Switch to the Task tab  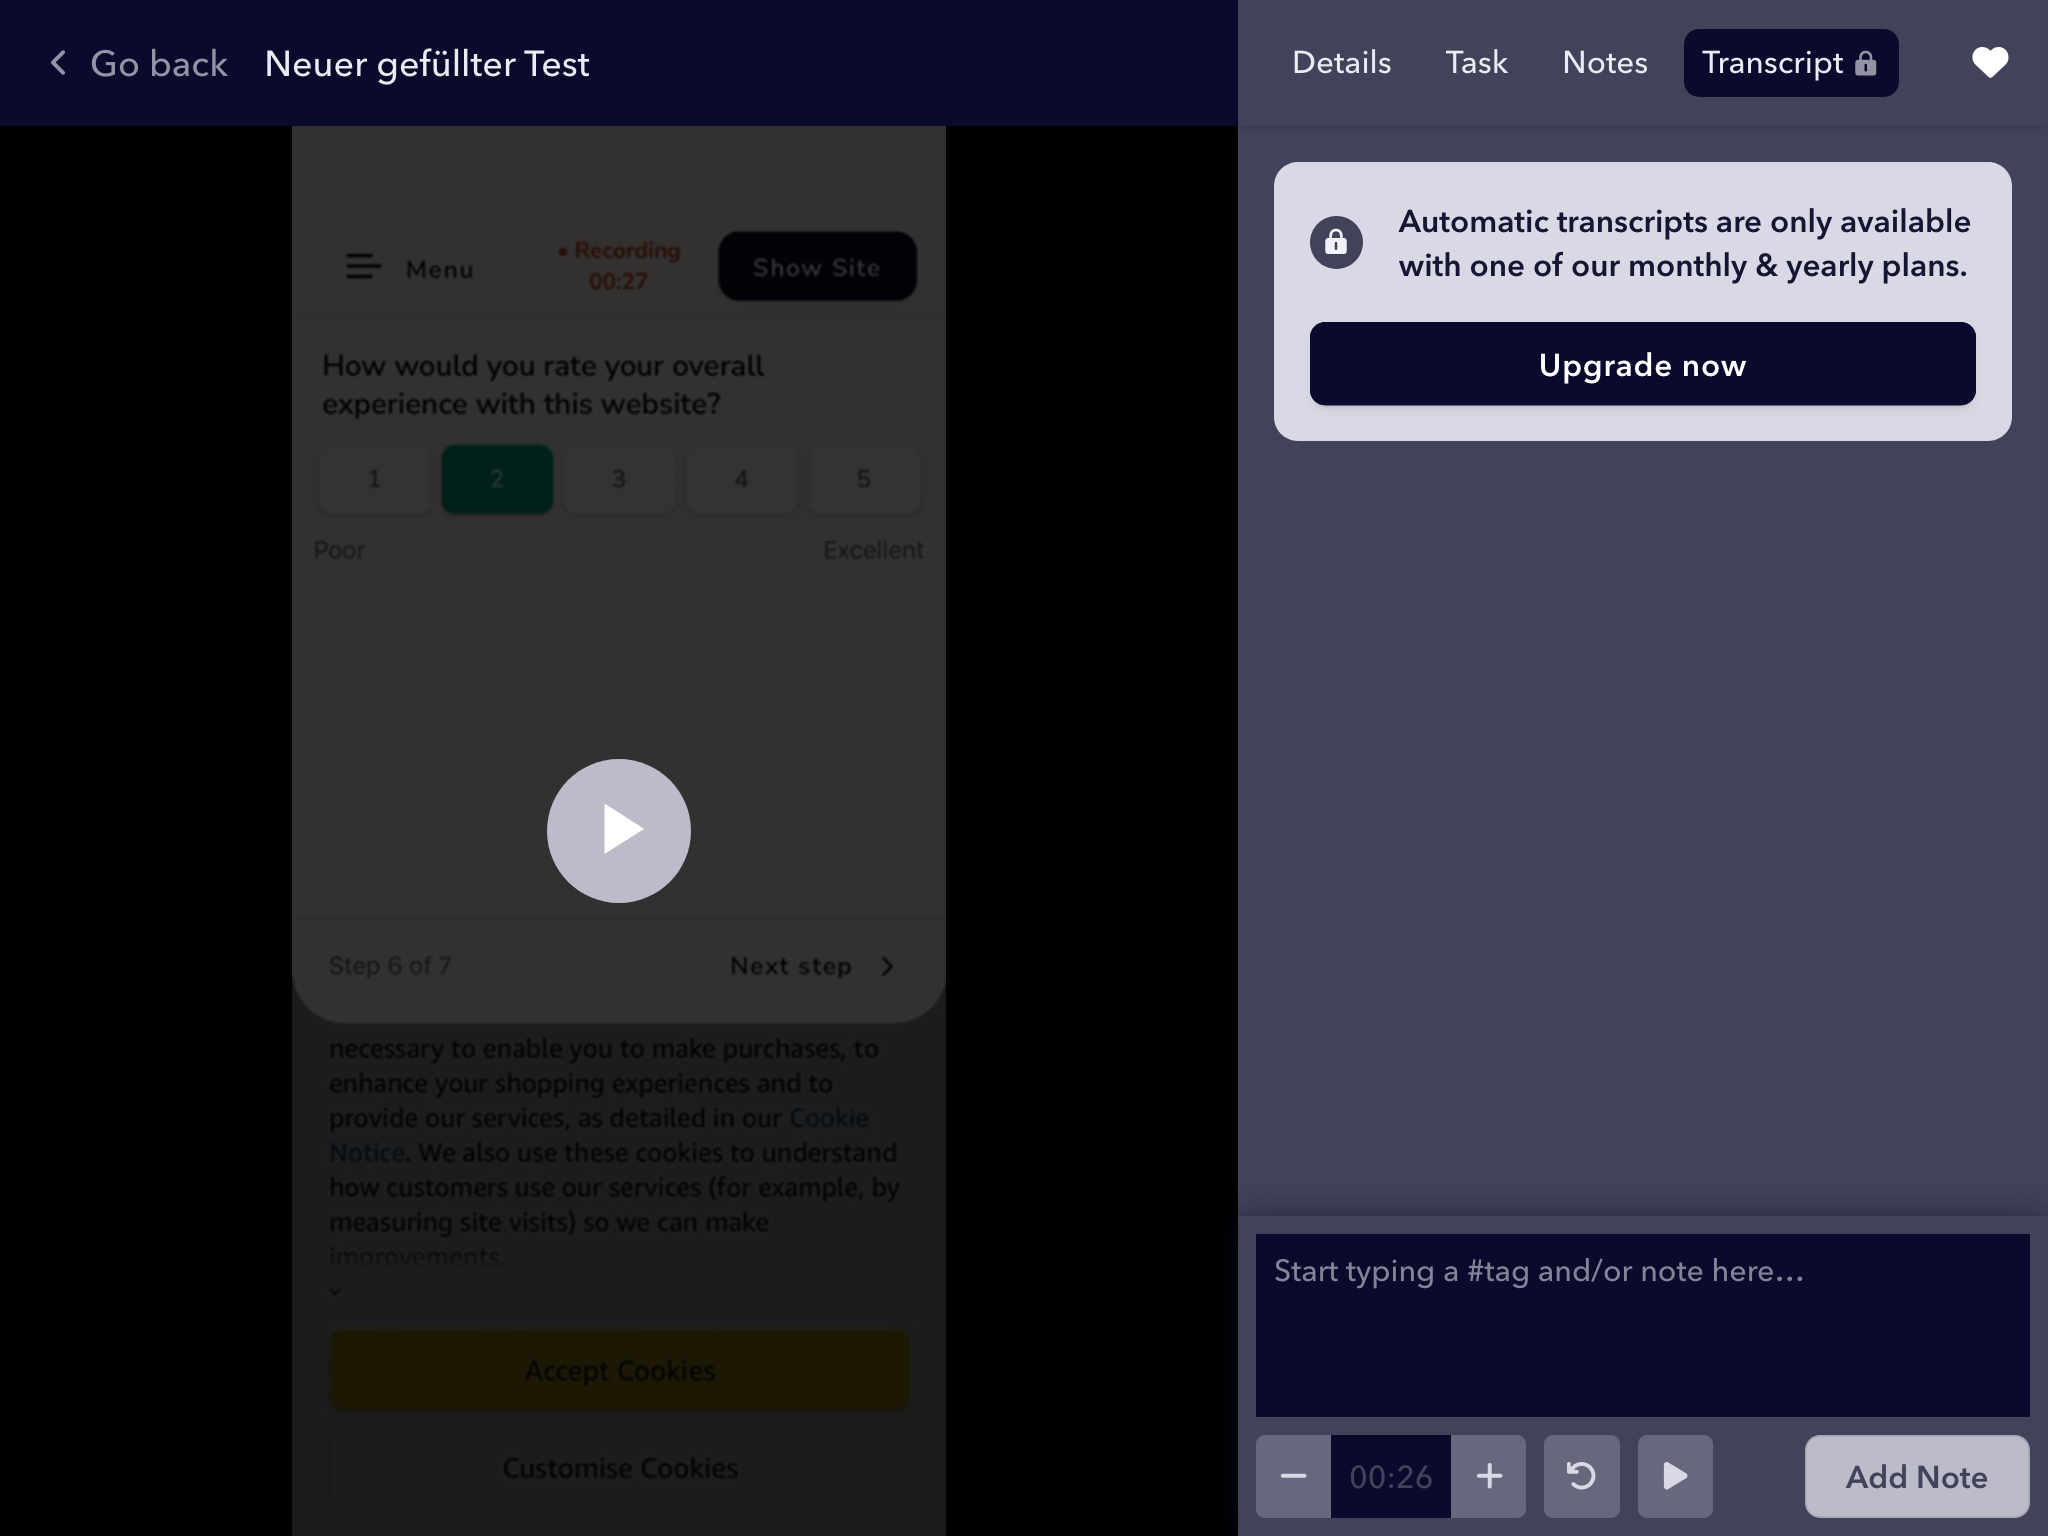1476,63
